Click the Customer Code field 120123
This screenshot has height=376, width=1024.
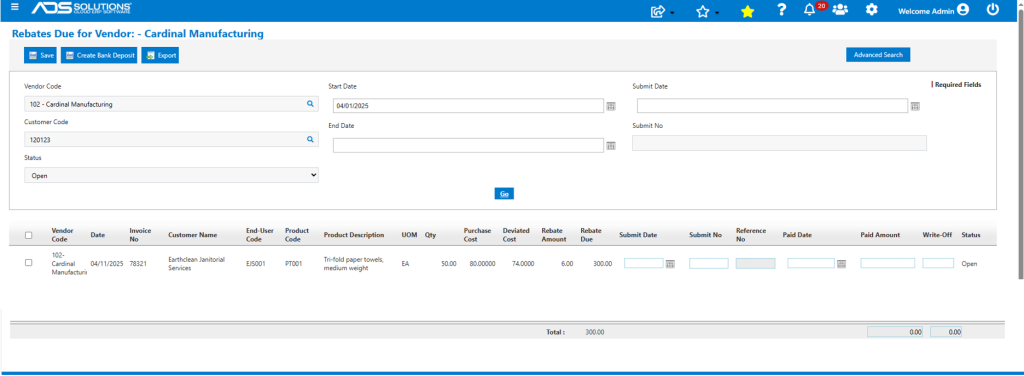[171, 139]
